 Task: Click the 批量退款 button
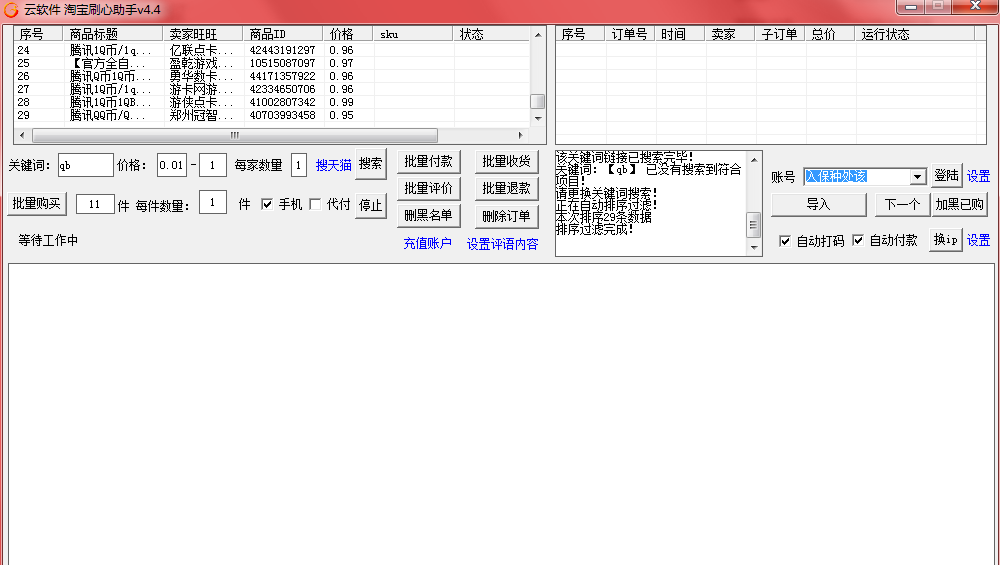click(506, 189)
